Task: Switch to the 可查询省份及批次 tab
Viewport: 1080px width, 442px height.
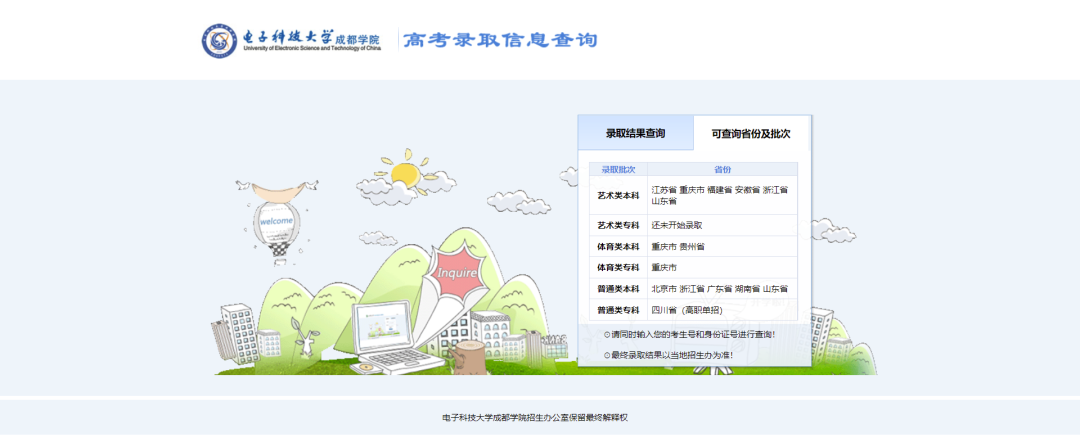Action: point(751,134)
